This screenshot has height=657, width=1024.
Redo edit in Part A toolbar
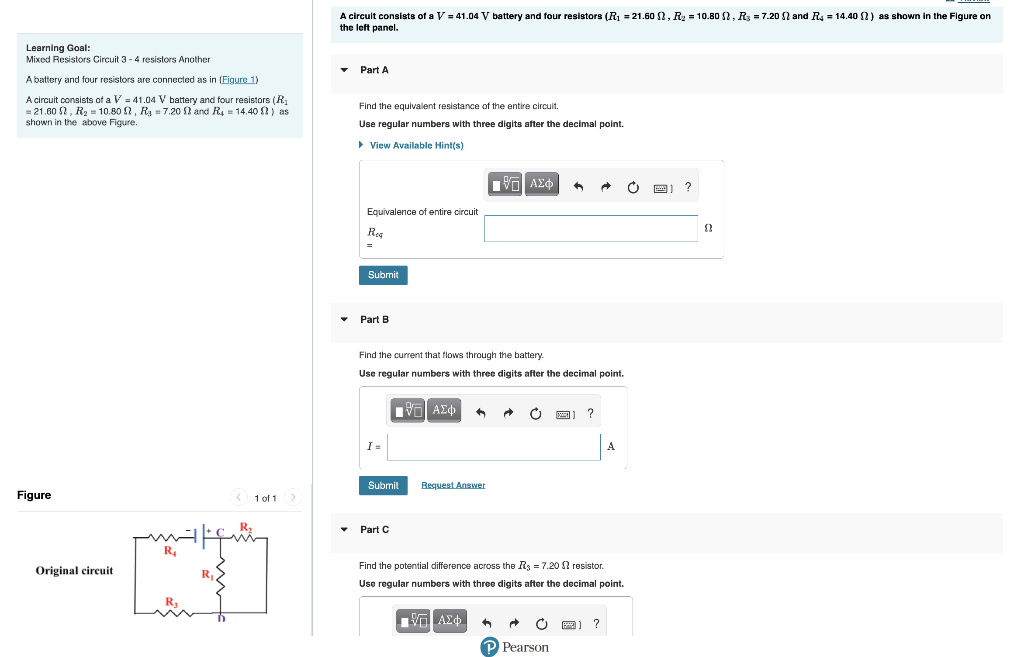[x=605, y=187]
